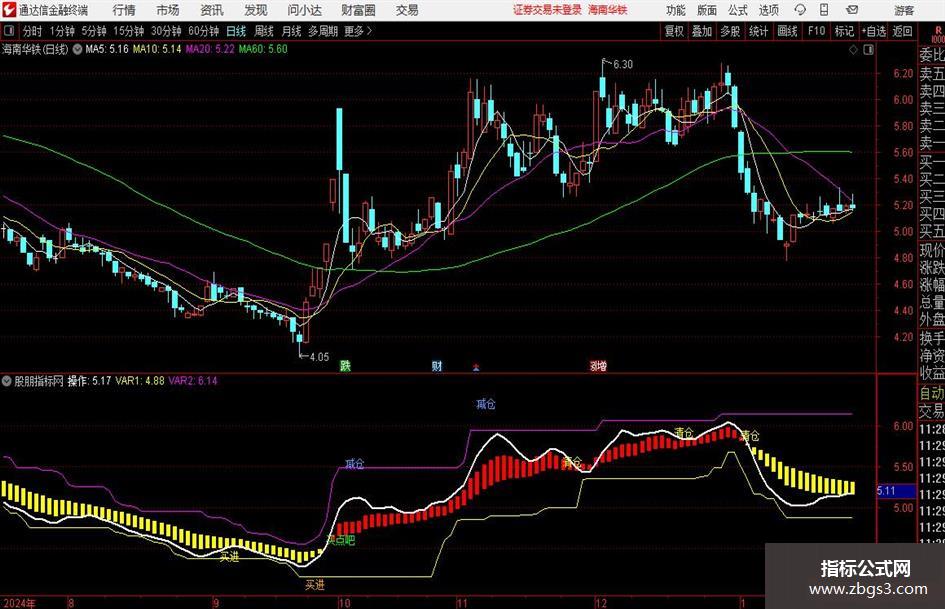Expand the 股朋指标网 indicator dropdown
Screen dimensions: 945x609
click(7, 381)
